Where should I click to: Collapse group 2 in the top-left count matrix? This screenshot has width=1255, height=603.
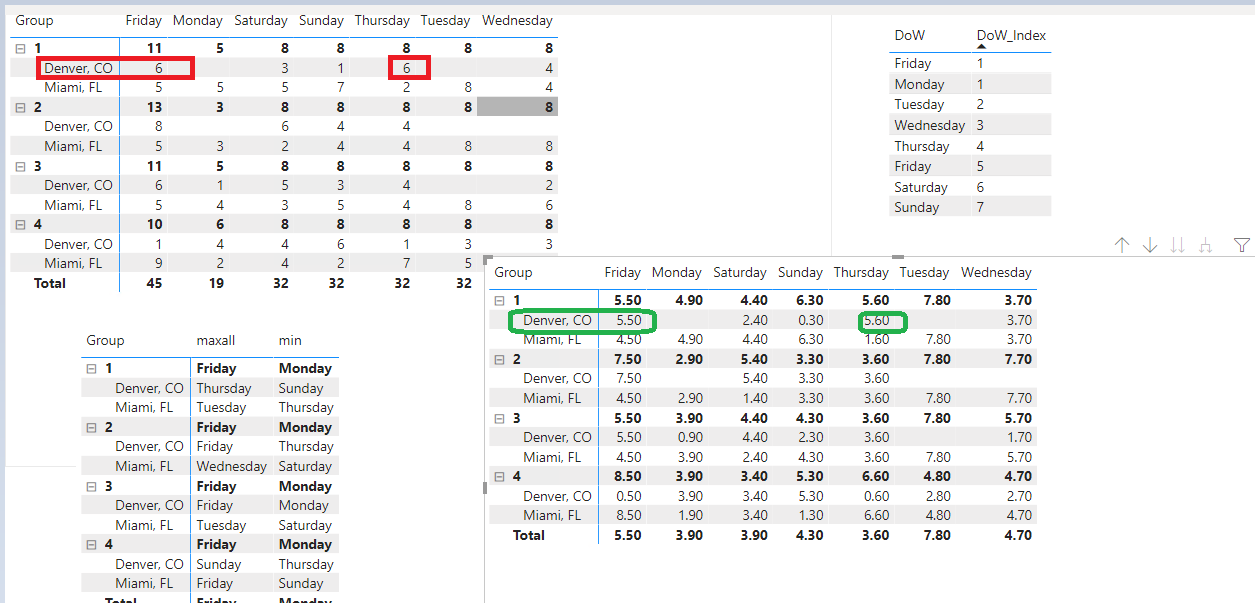[20, 107]
